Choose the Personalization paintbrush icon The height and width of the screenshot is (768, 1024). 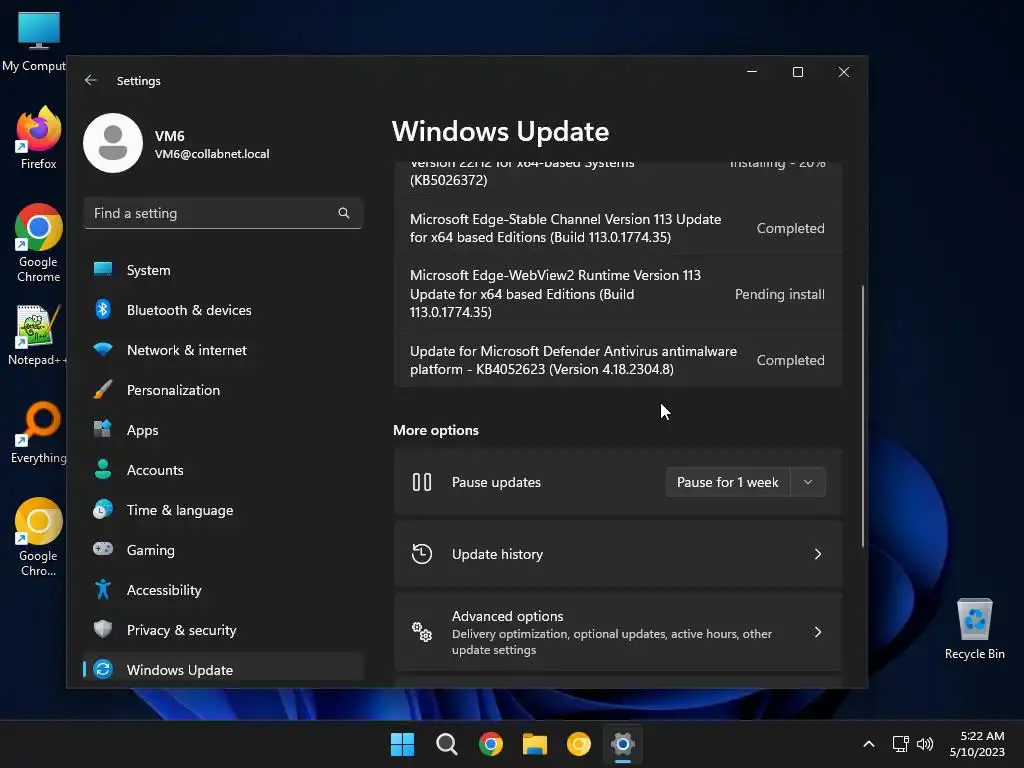pos(103,390)
